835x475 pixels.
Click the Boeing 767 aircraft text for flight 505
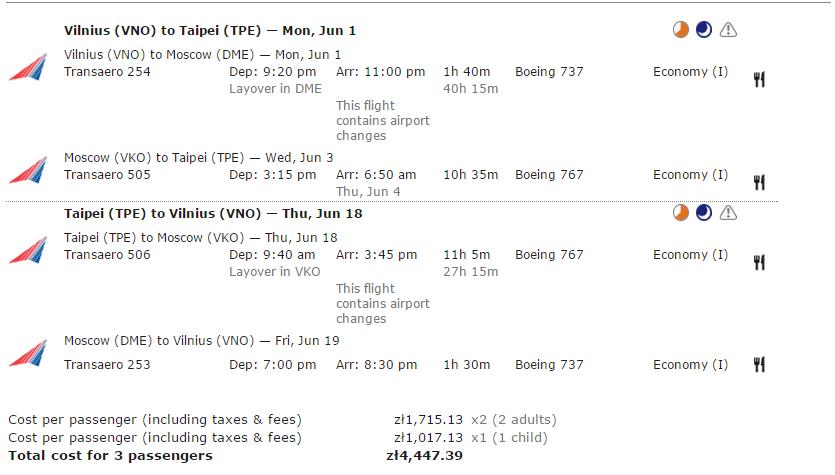click(549, 175)
